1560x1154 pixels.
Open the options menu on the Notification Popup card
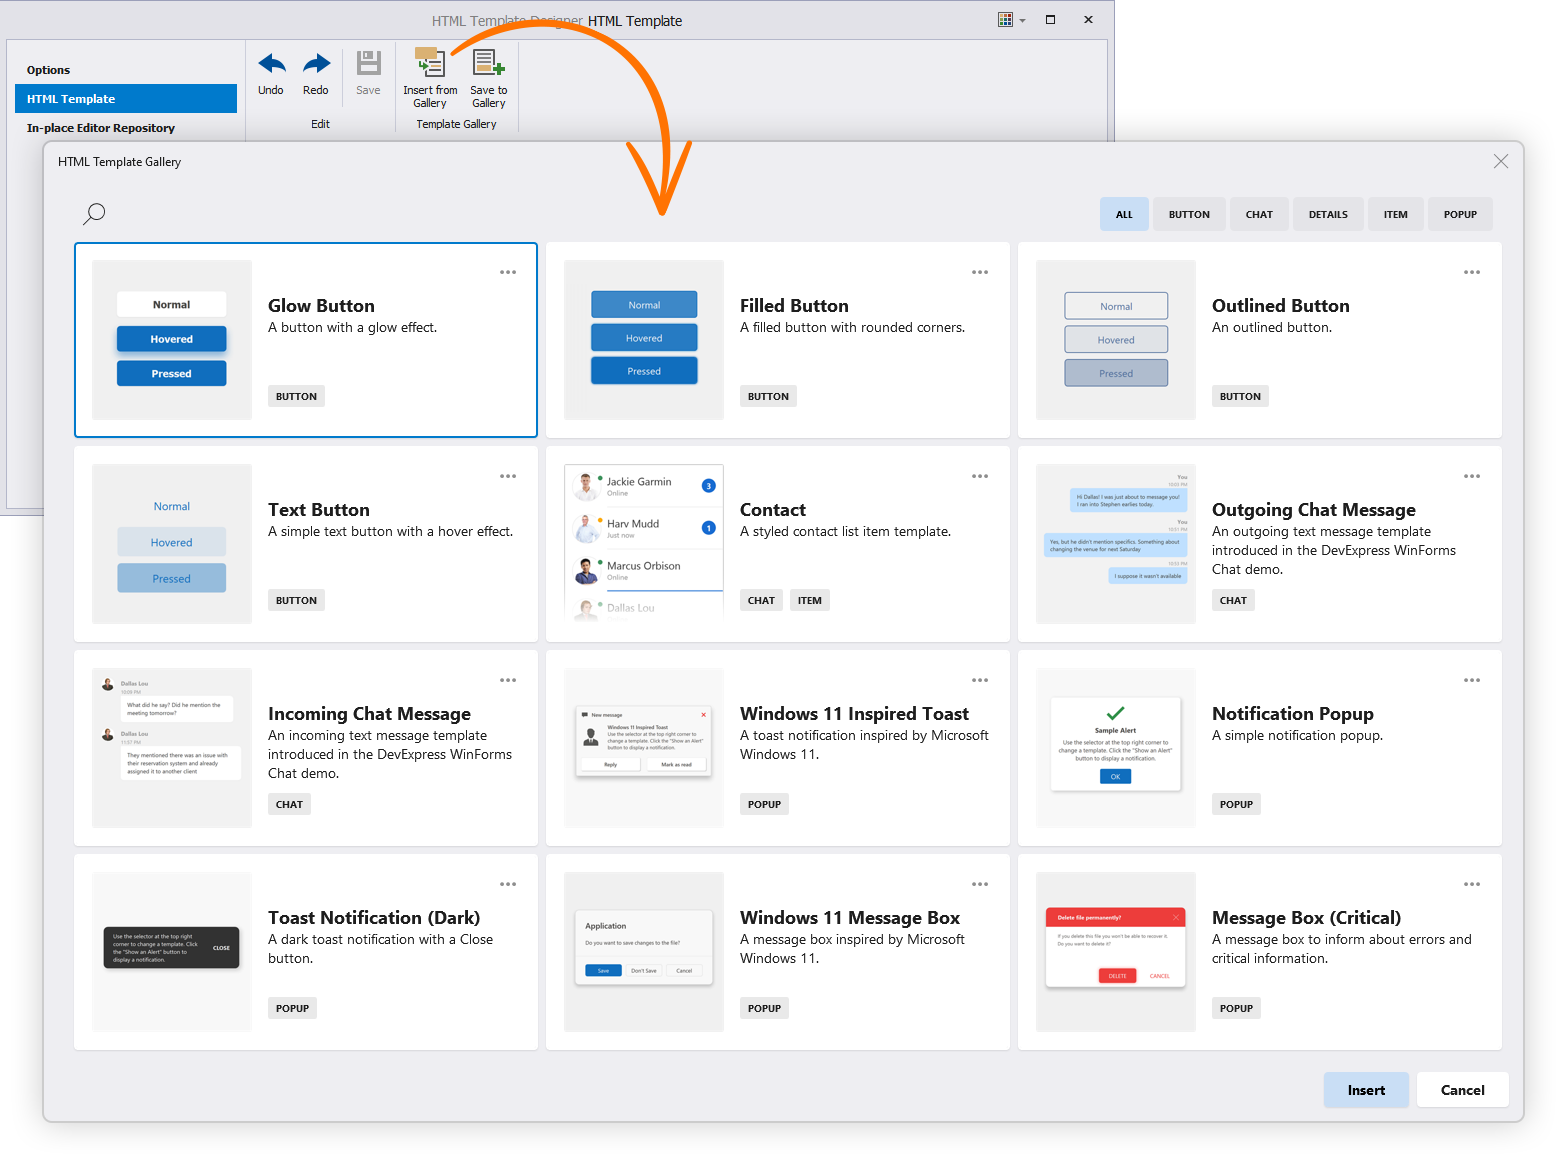1471,680
